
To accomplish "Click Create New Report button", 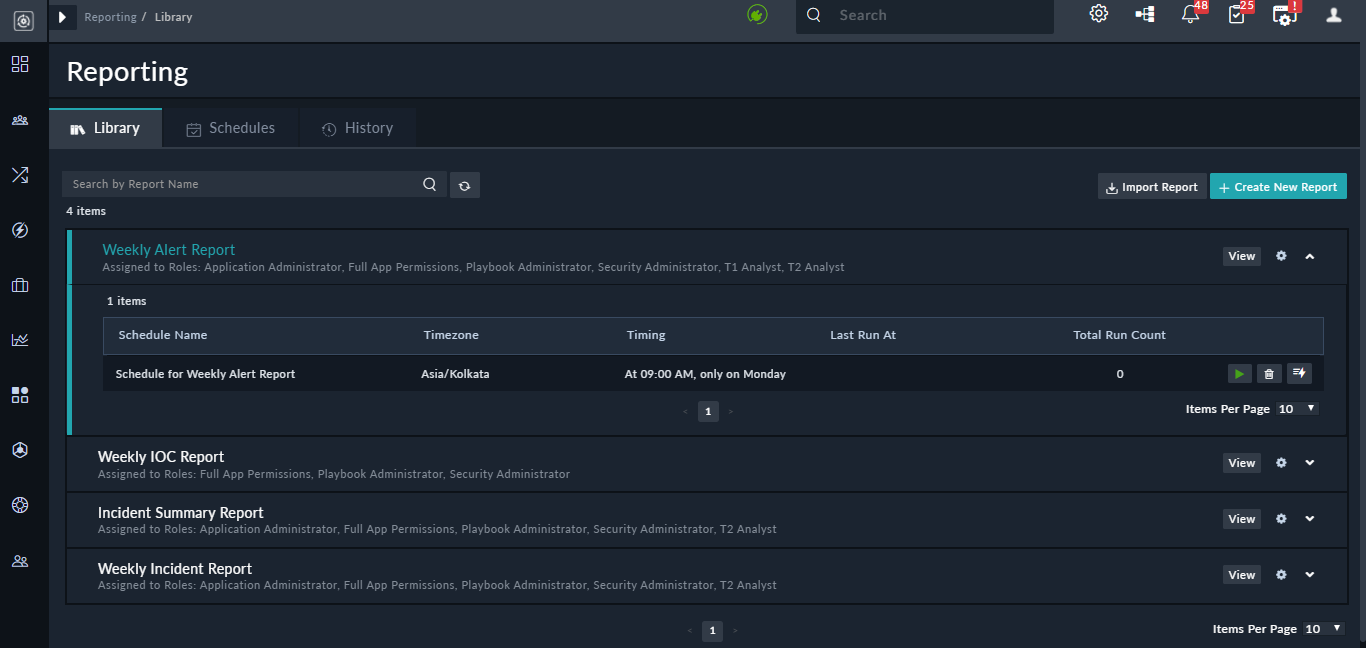I will 1278,187.
